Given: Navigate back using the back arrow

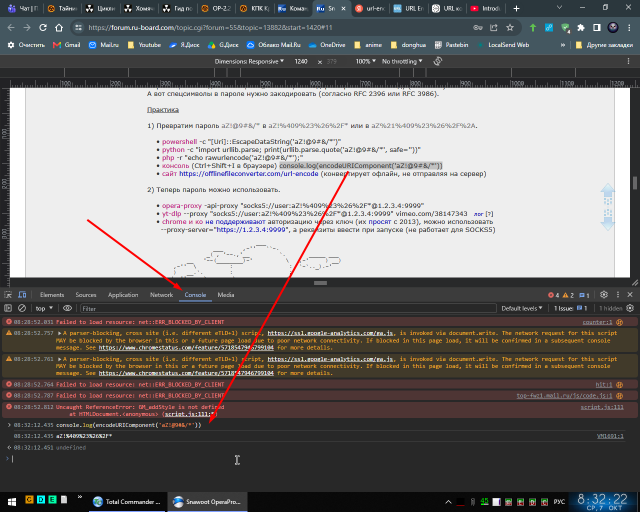Looking at the screenshot, I should 11,28.
